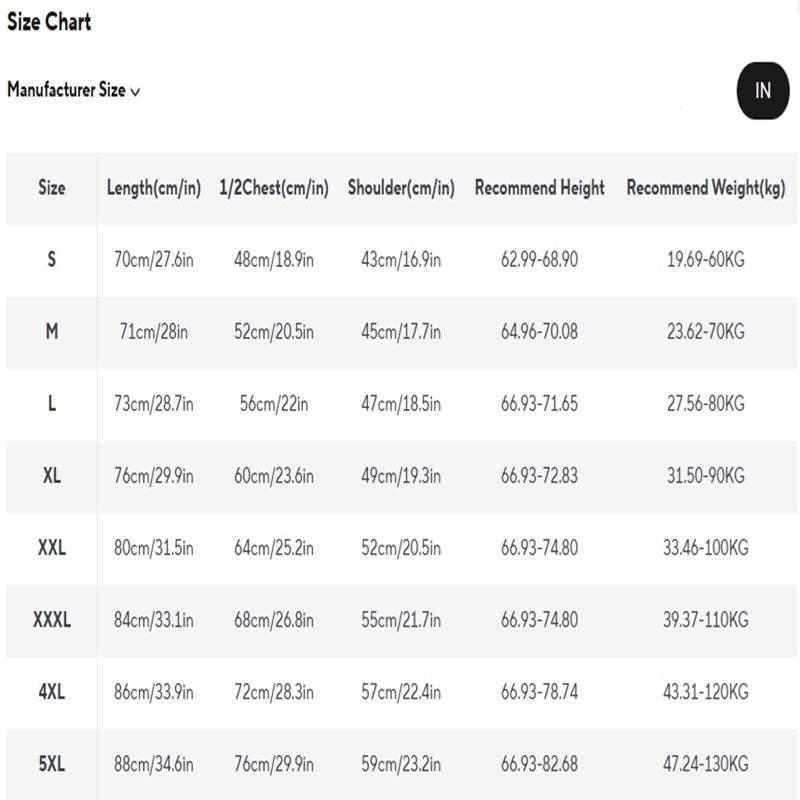Select the L size row label
The image size is (800, 800).
click(52, 404)
